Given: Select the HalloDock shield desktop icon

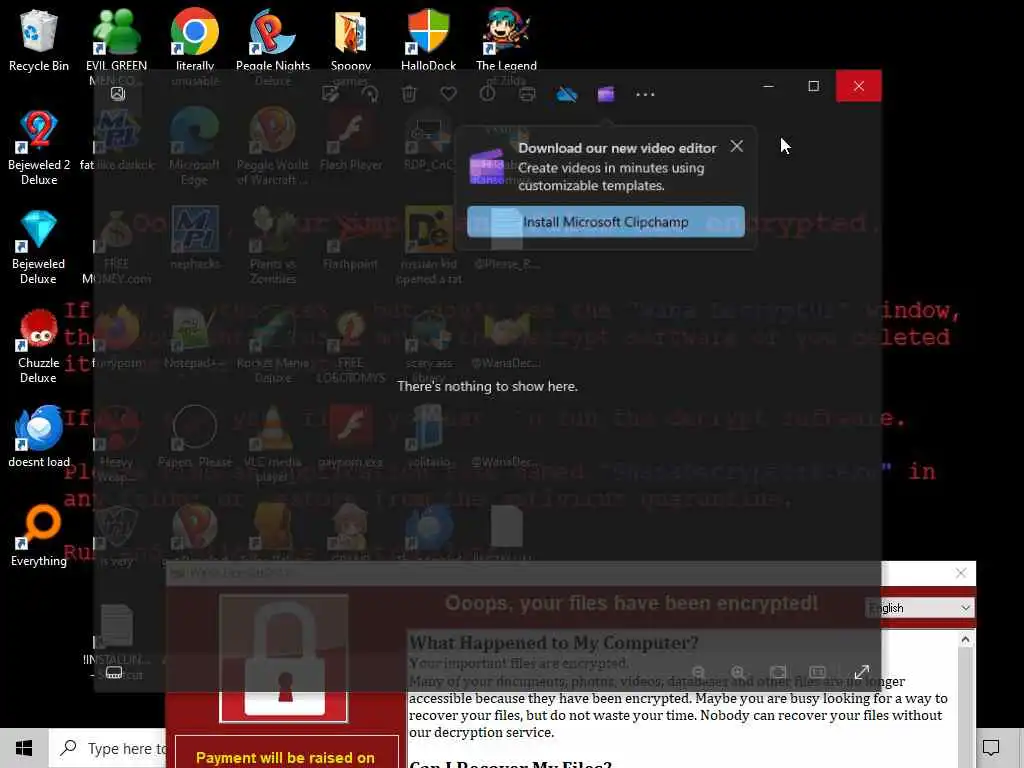Looking at the screenshot, I should pos(428,40).
